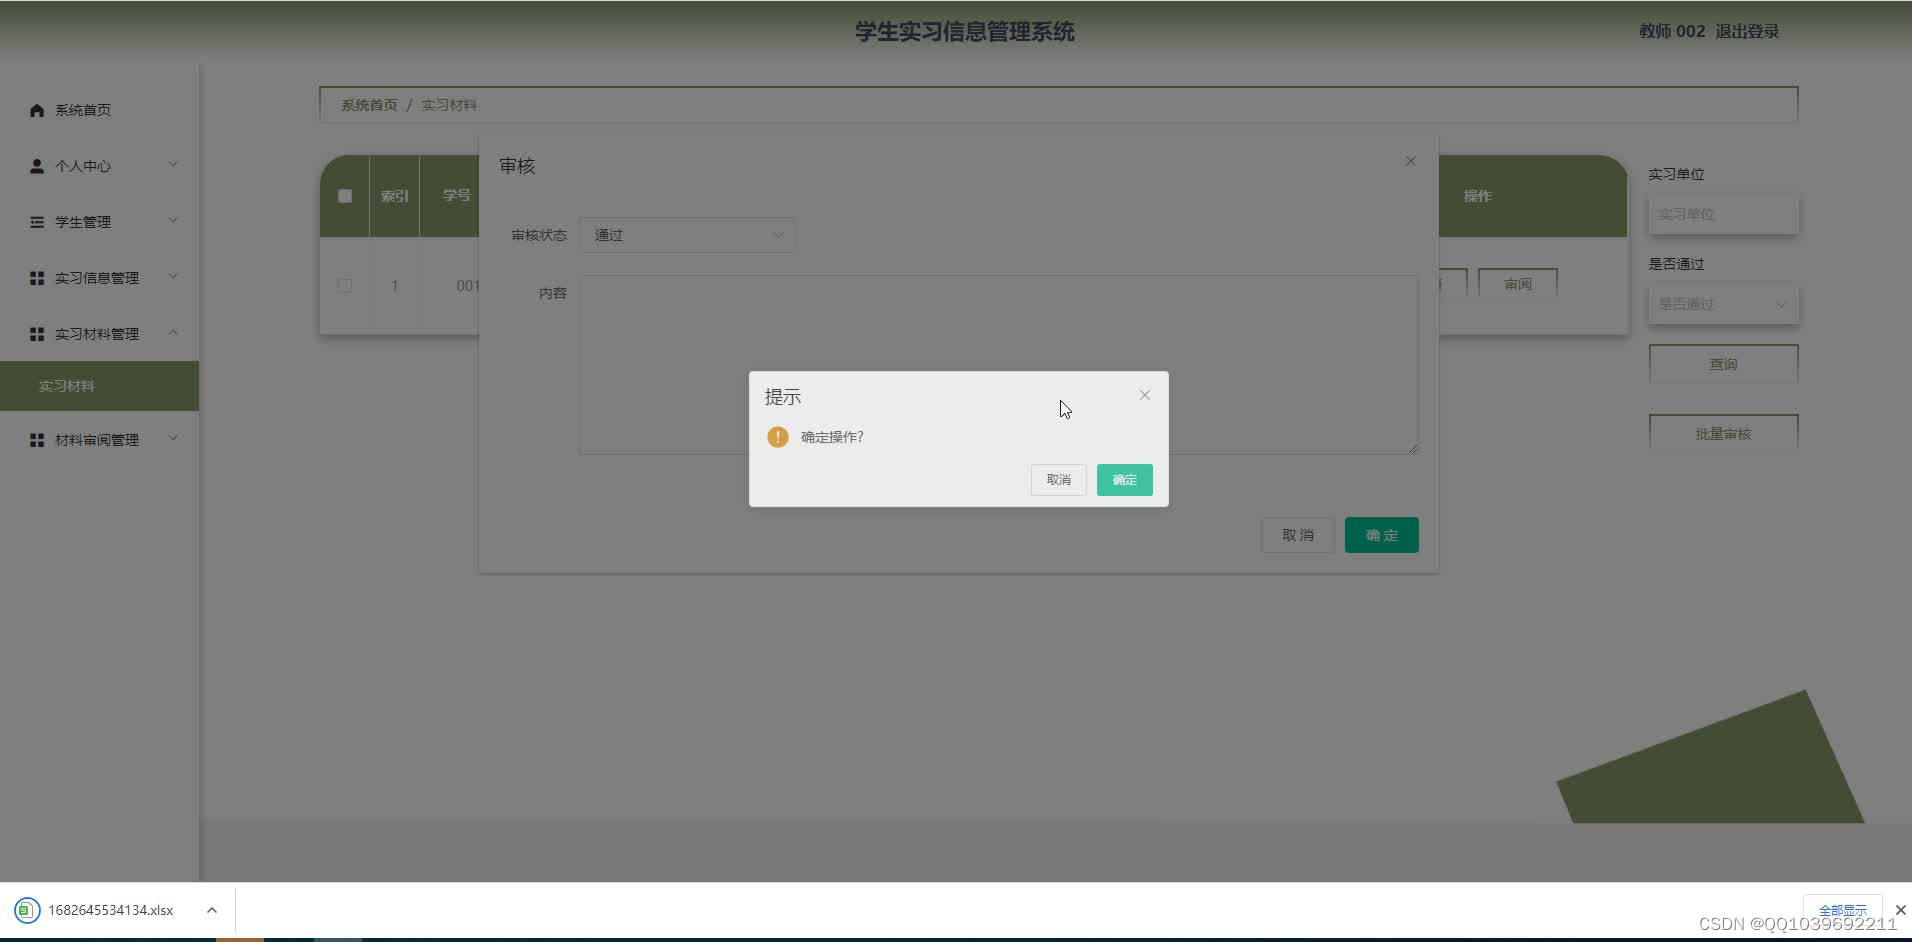Click the 批量审核 button

1723,434
